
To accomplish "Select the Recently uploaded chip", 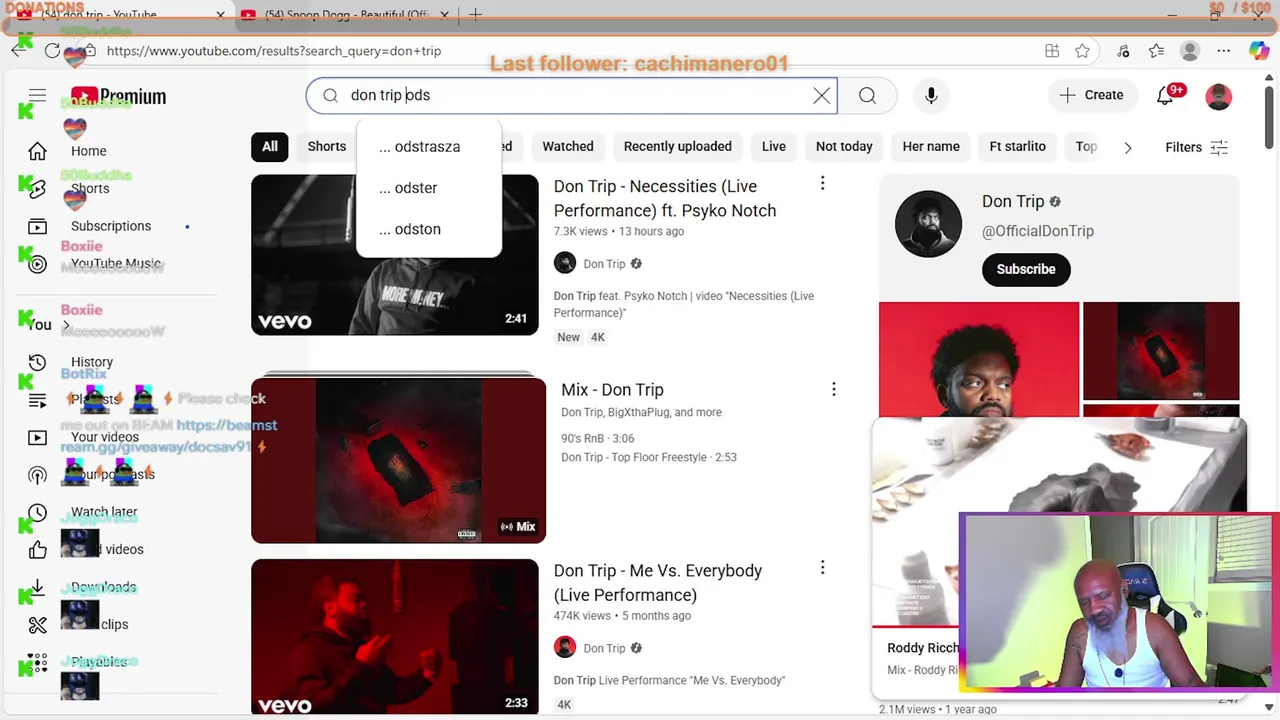I will tap(678, 146).
